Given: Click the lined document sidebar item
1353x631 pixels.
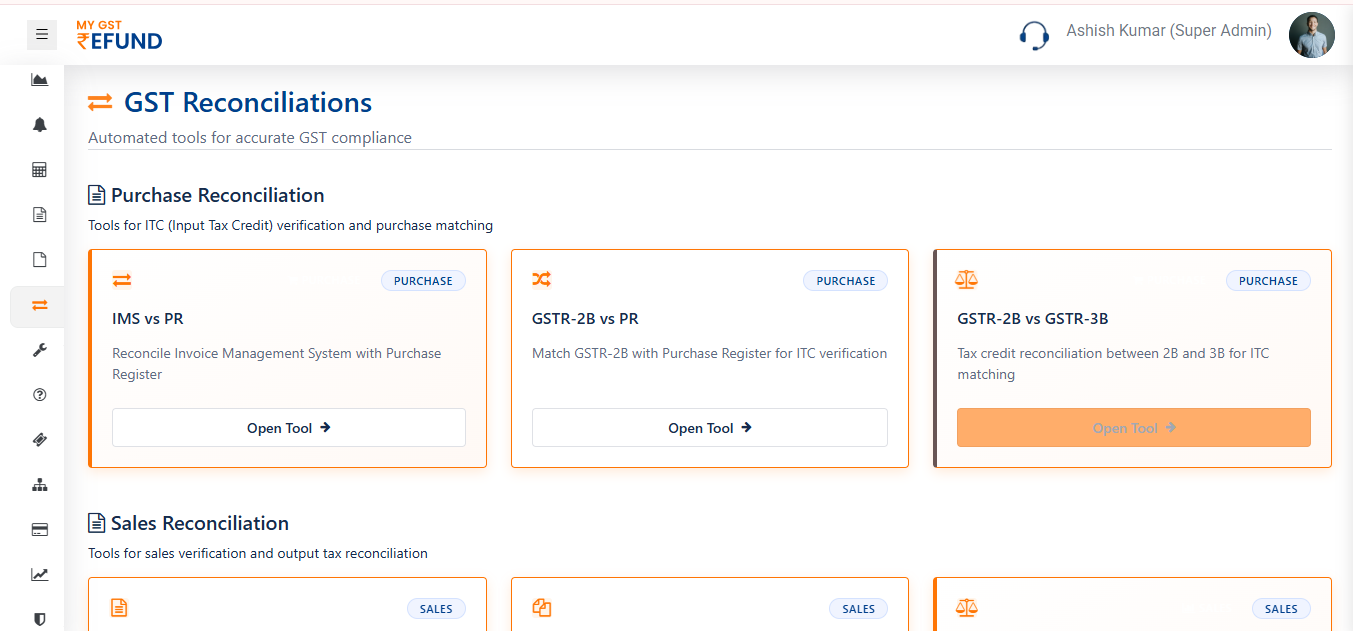Looking at the screenshot, I should tap(40, 214).
